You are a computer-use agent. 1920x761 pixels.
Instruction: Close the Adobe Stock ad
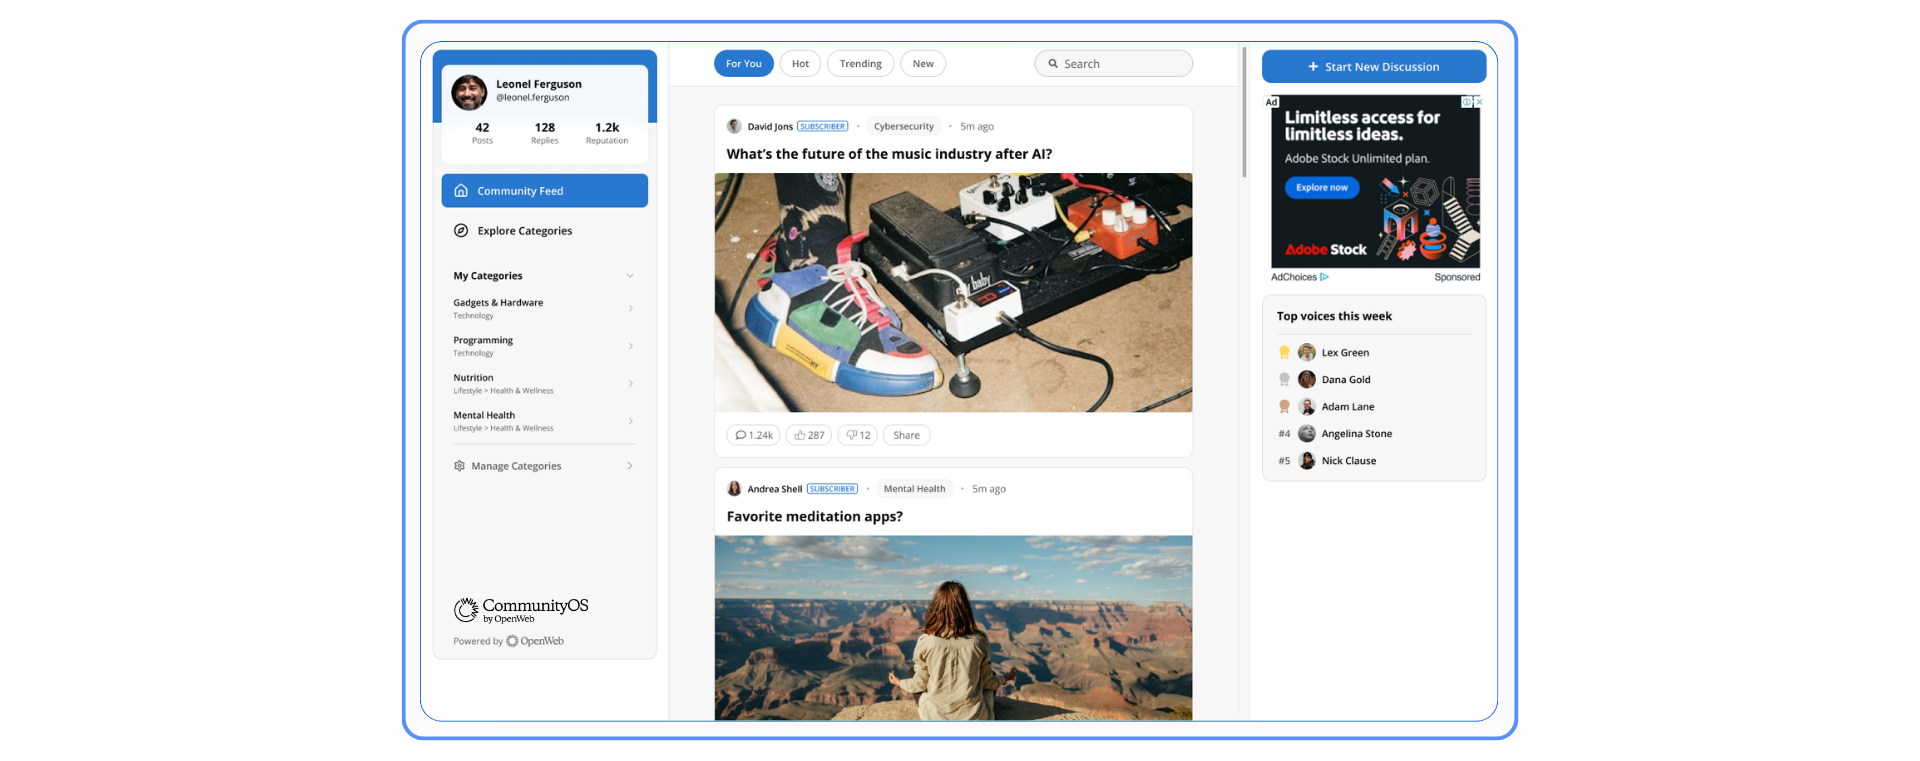coord(1479,102)
